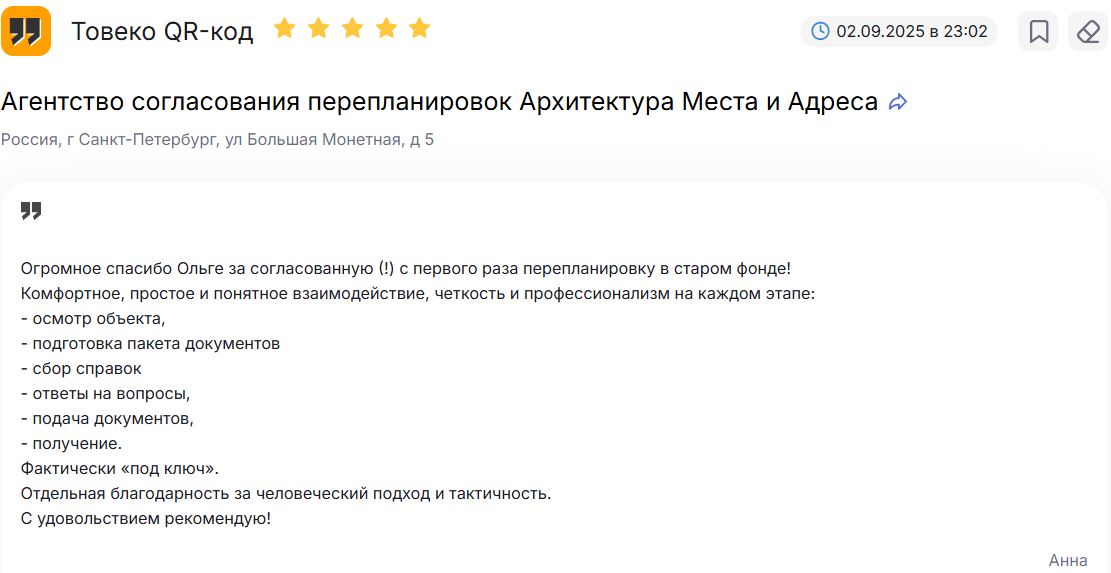
Task: Share the agency via the arrow icon
Action: [x=897, y=103]
